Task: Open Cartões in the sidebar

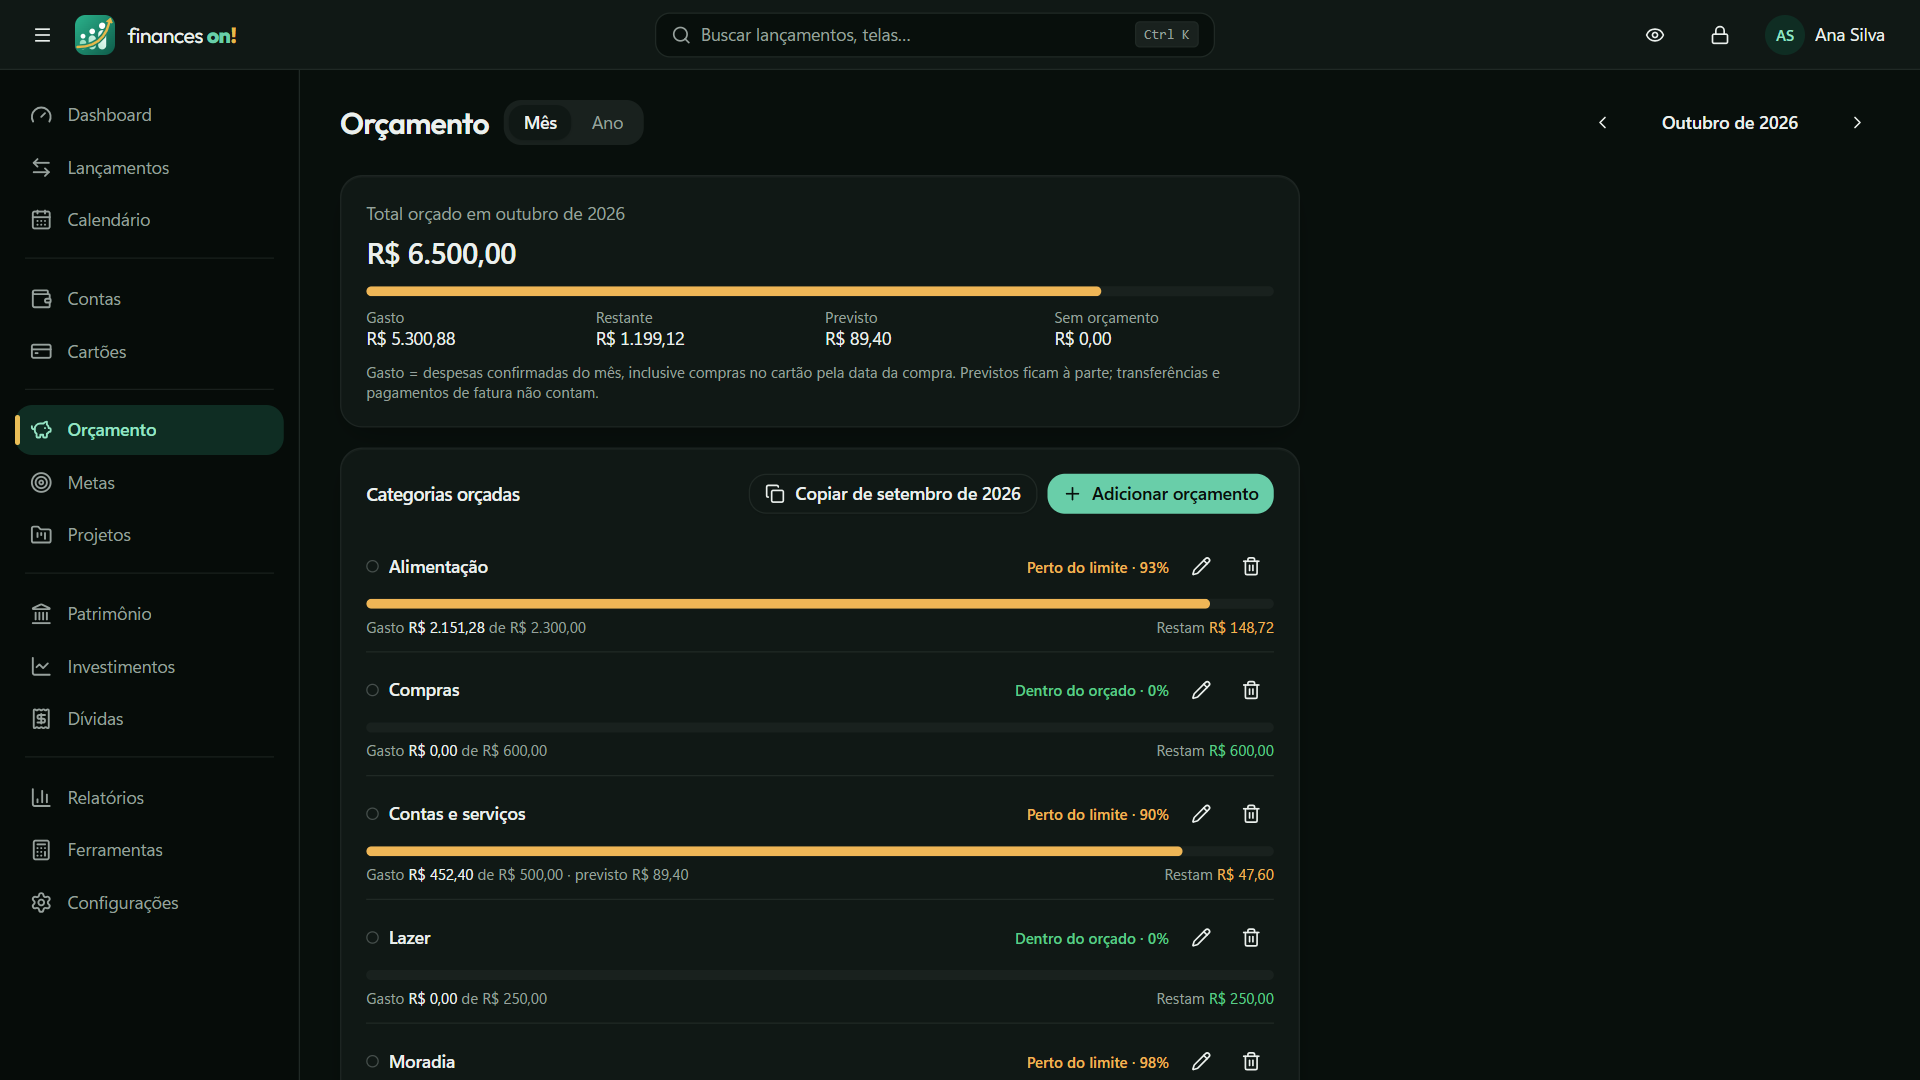Action: pos(149,352)
